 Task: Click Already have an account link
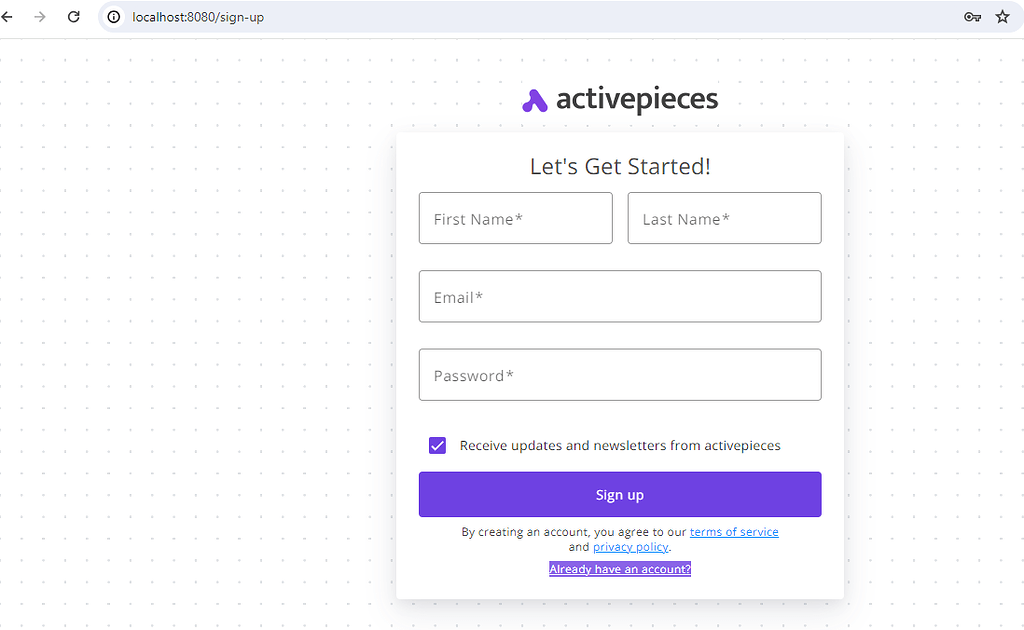click(620, 568)
